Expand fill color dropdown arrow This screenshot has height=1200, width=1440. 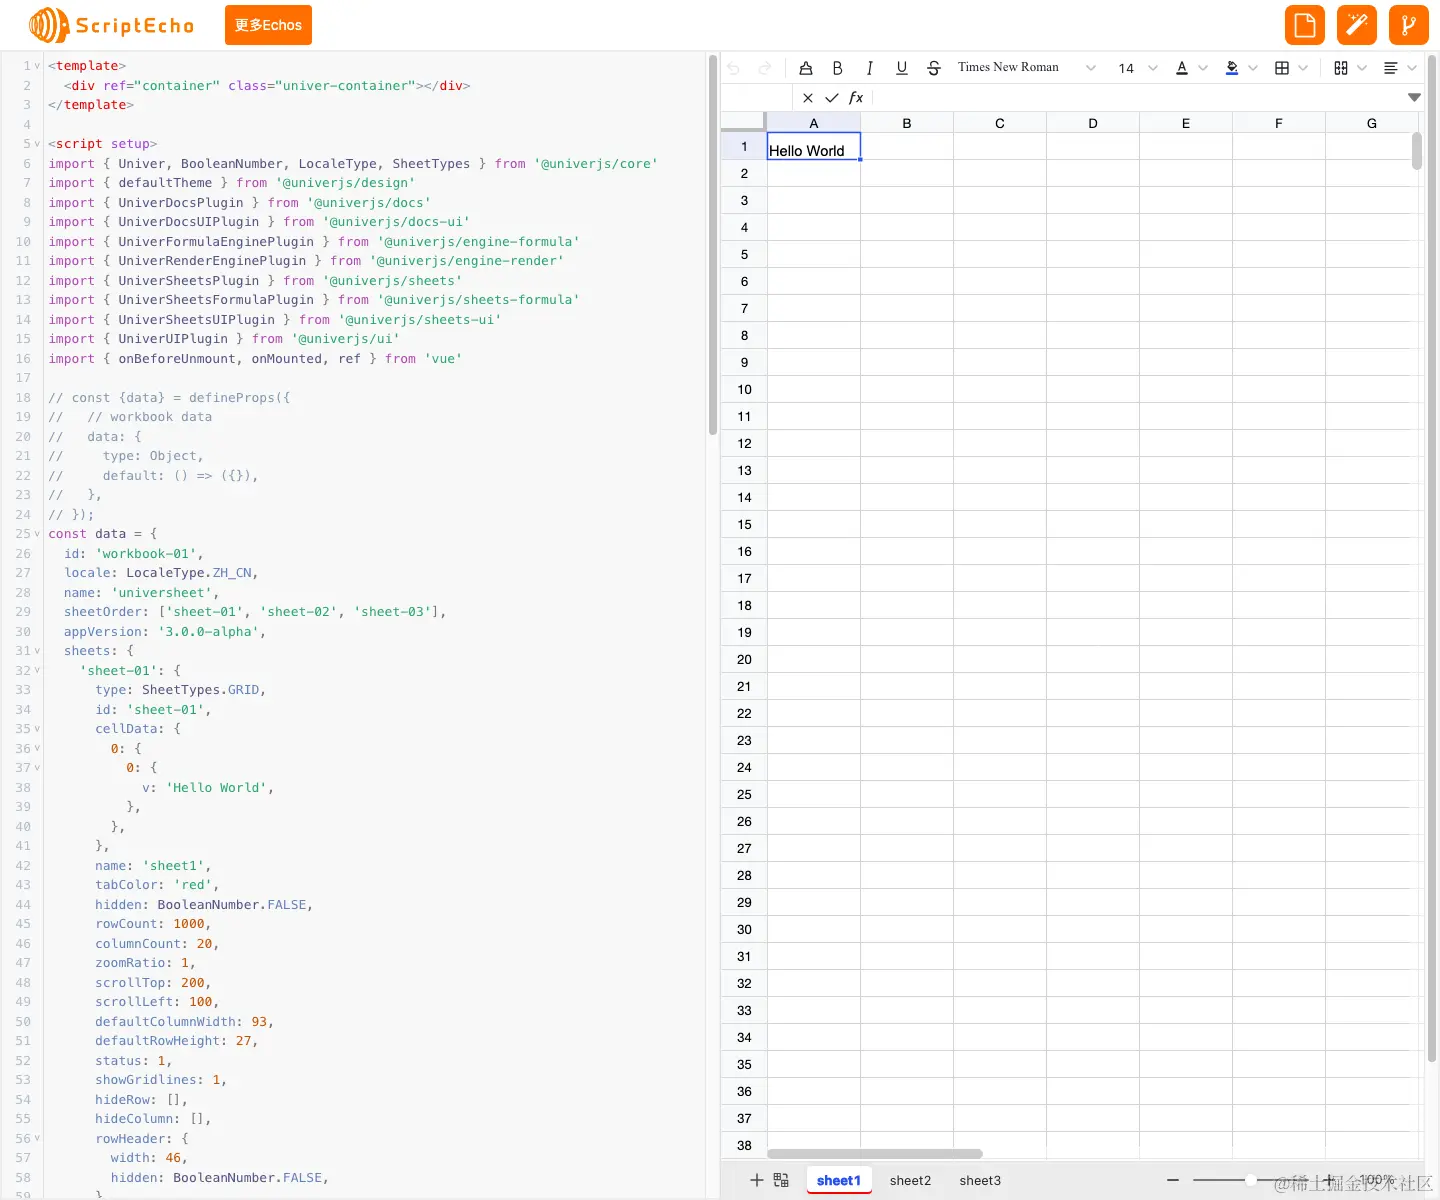tap(1253, 68)
